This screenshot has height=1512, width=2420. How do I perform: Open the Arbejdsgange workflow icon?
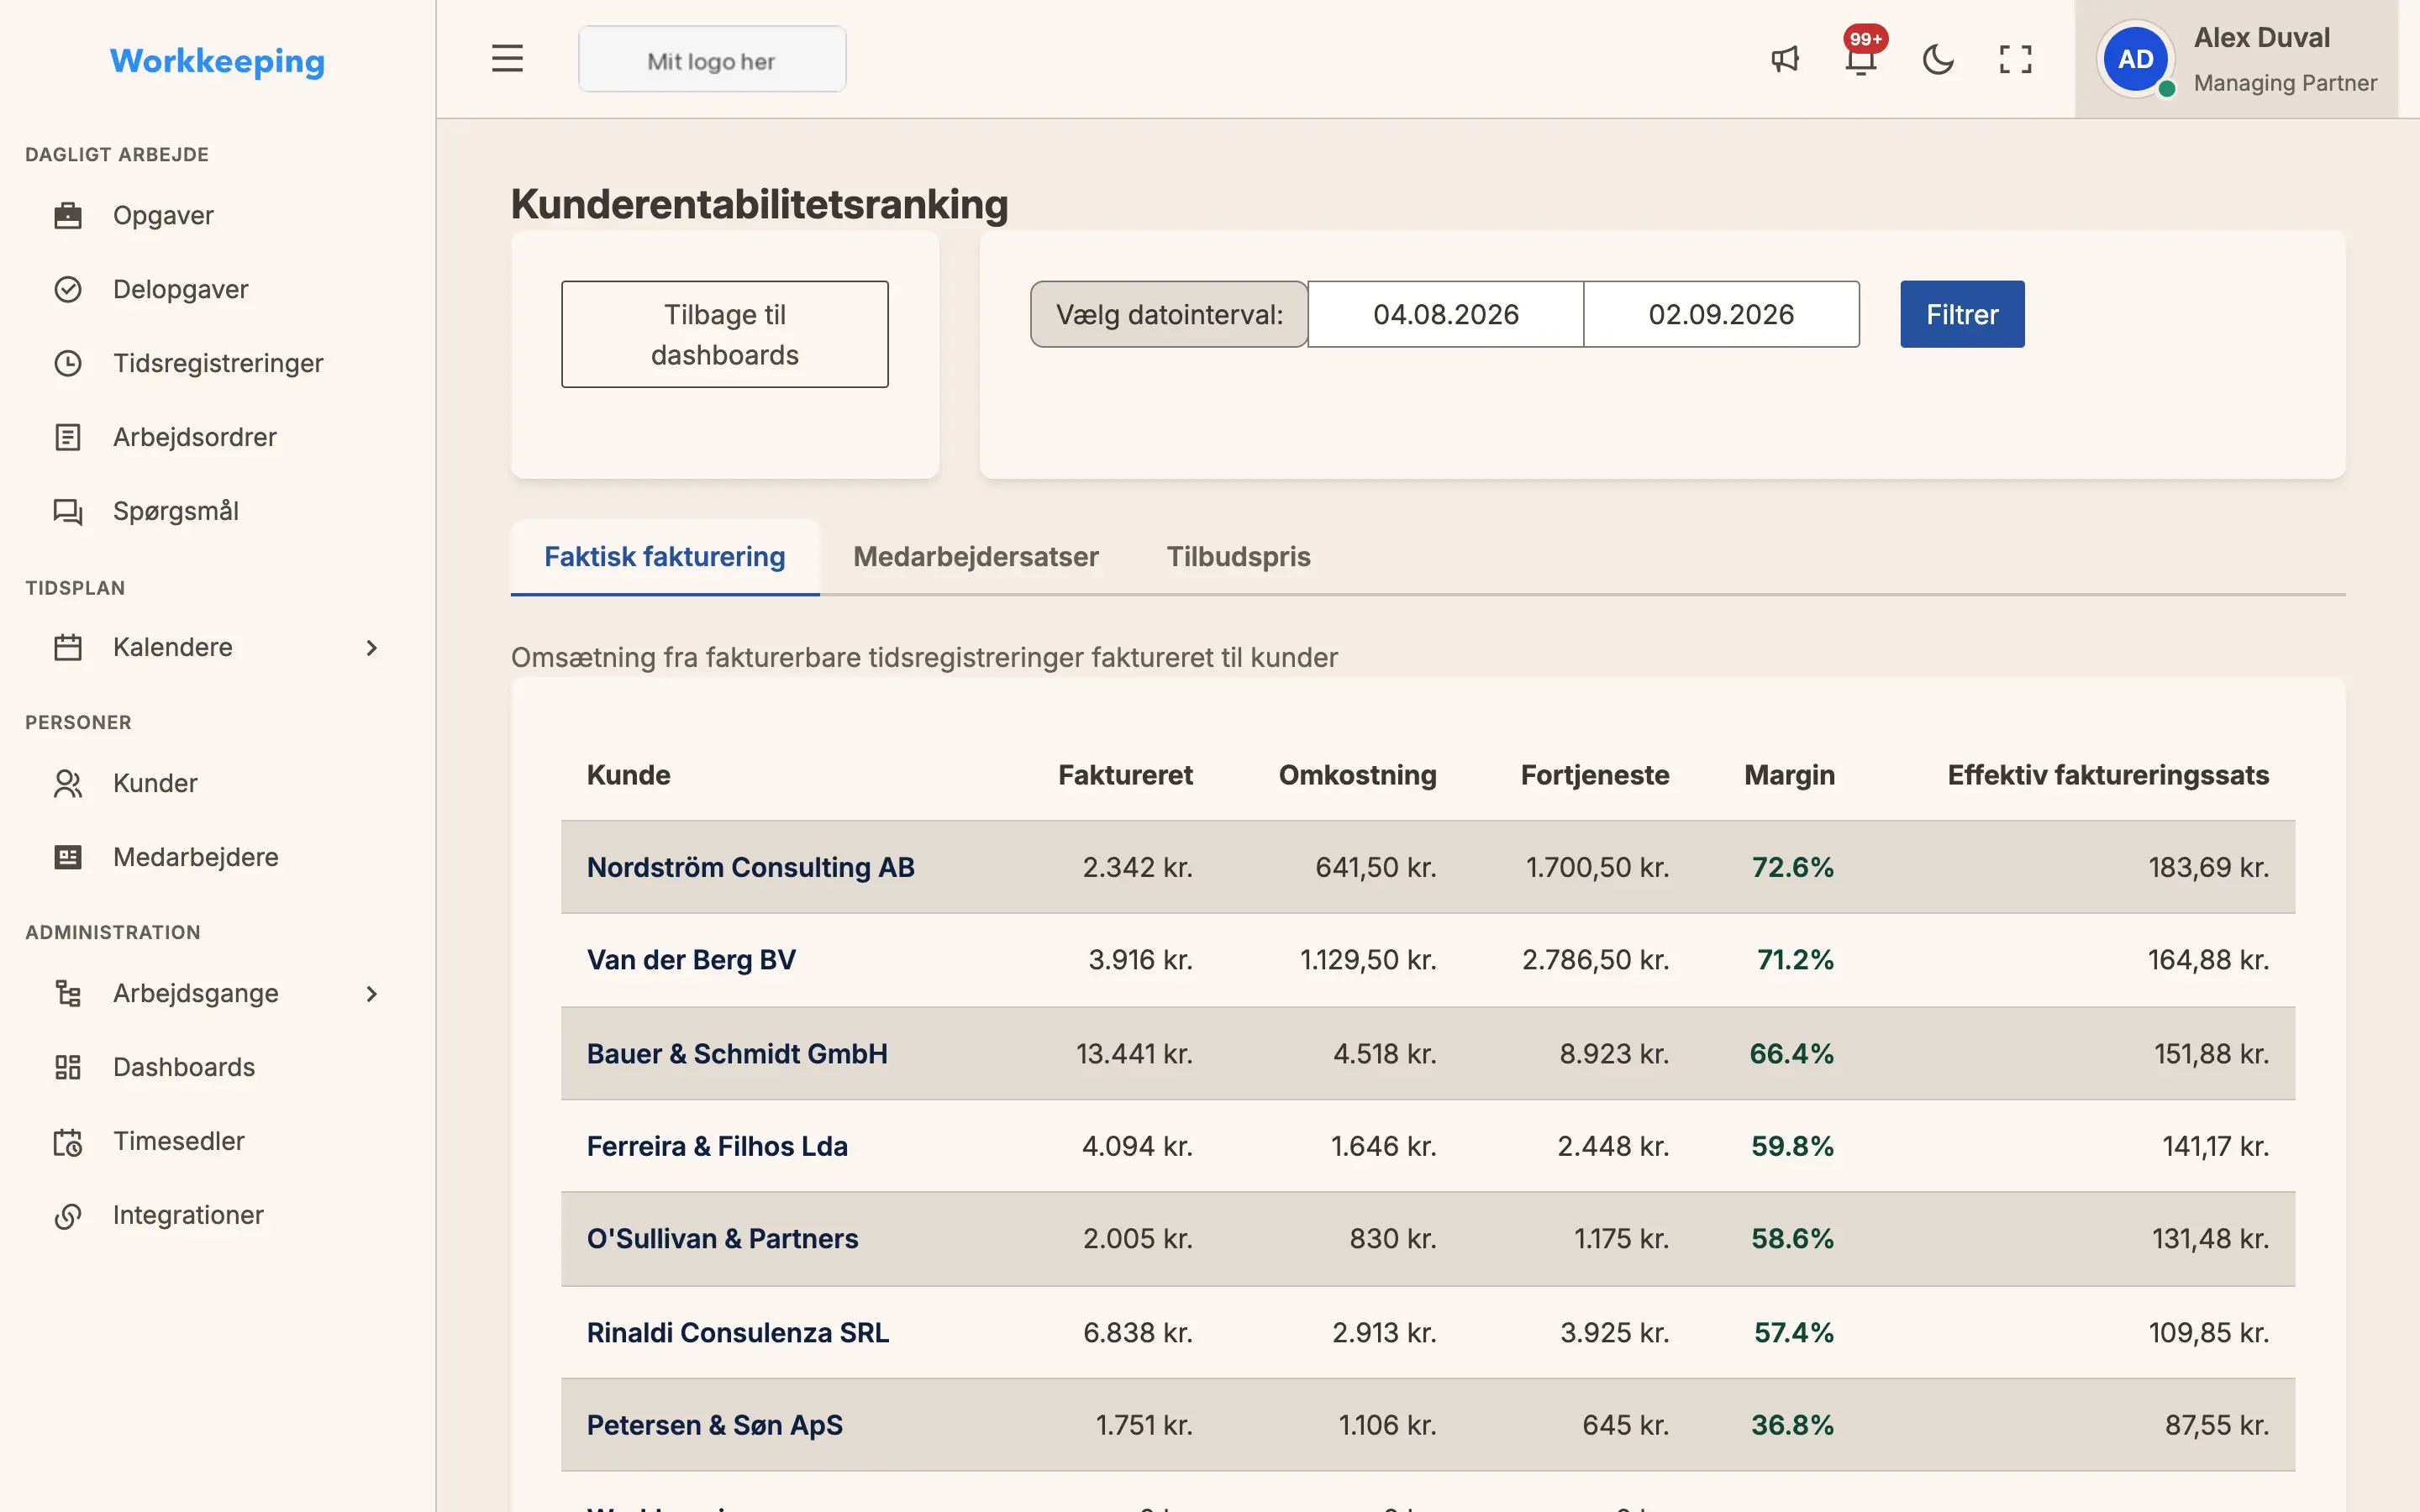pyautogui.click(x=67, y=993)
